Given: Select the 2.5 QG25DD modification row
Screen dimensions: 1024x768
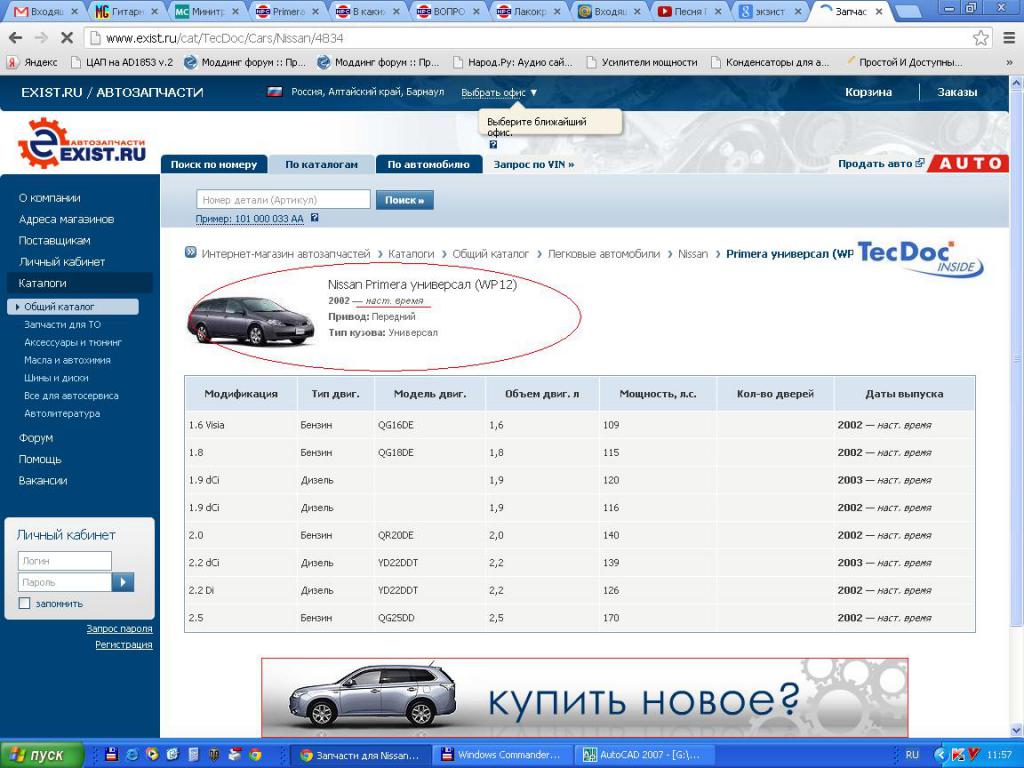Looking at the screenshot, I should 580,618.
